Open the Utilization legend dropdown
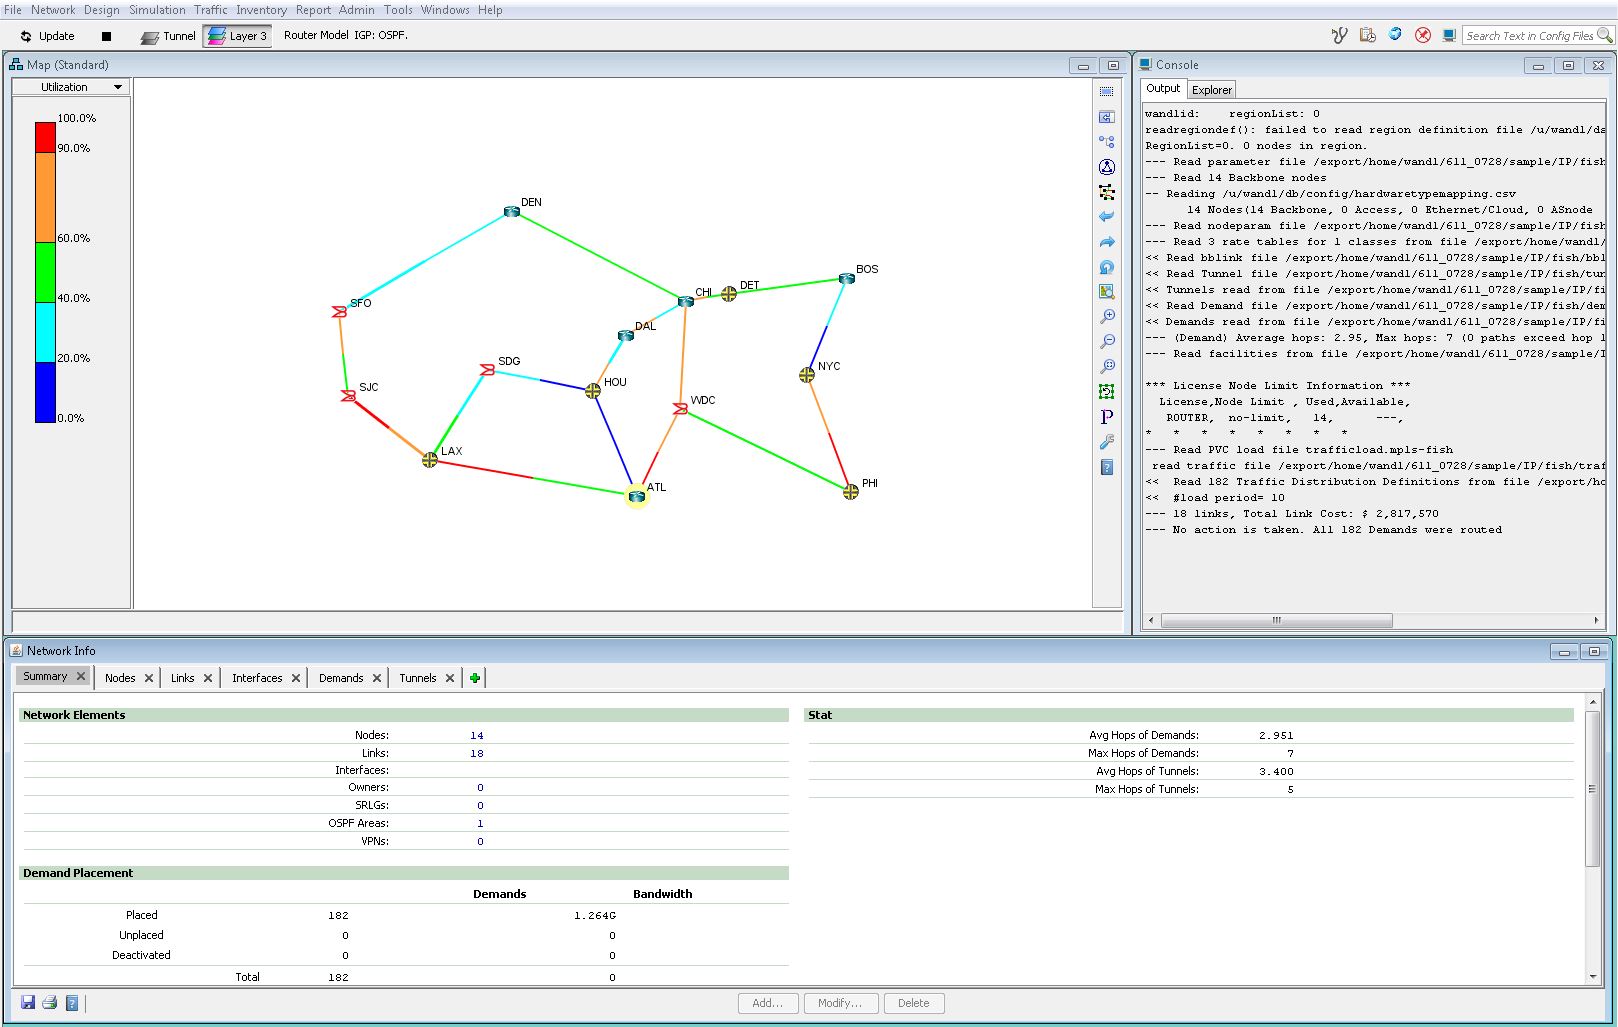This screenshot has width=1618, height=1027. [x=71, y=87]
